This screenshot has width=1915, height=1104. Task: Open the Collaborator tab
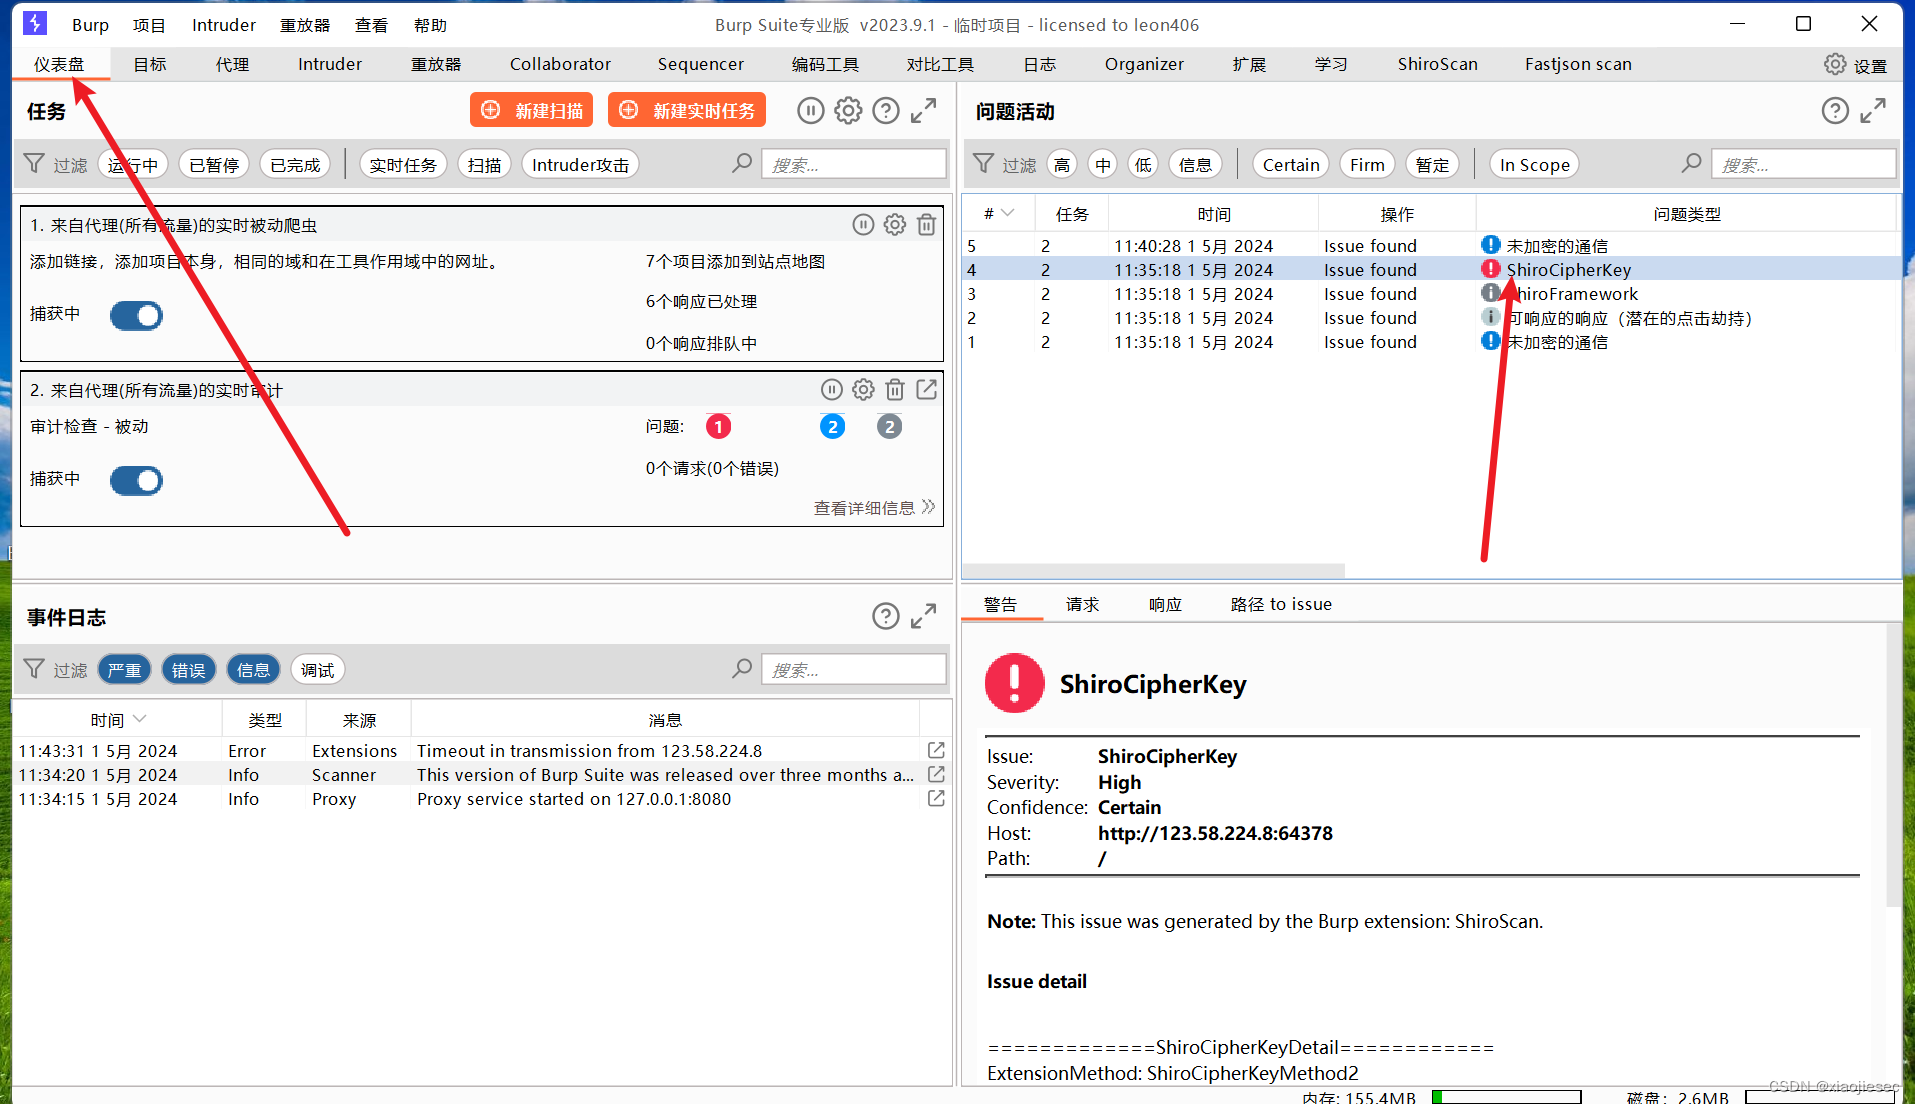560,64
